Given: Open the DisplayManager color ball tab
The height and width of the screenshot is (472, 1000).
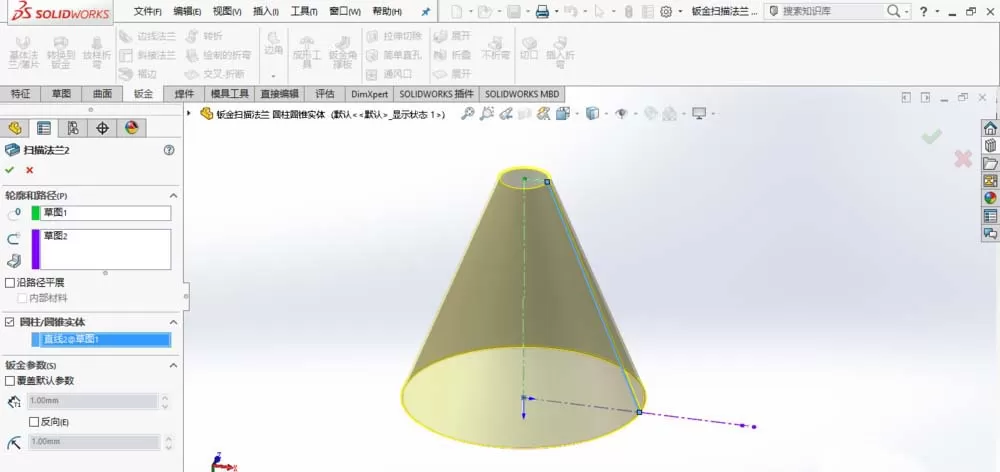Looking at the screenshot, I should click(x=131, y=128).
